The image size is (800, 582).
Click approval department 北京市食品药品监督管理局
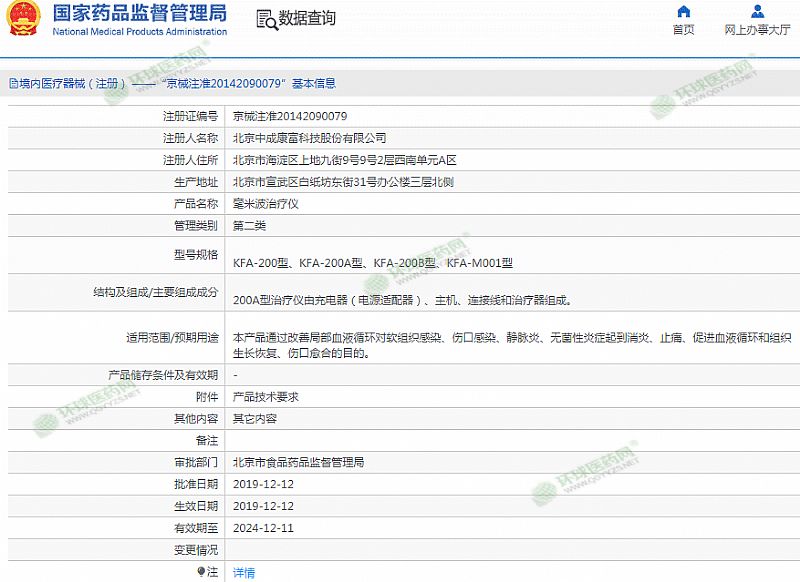(299, 462)
